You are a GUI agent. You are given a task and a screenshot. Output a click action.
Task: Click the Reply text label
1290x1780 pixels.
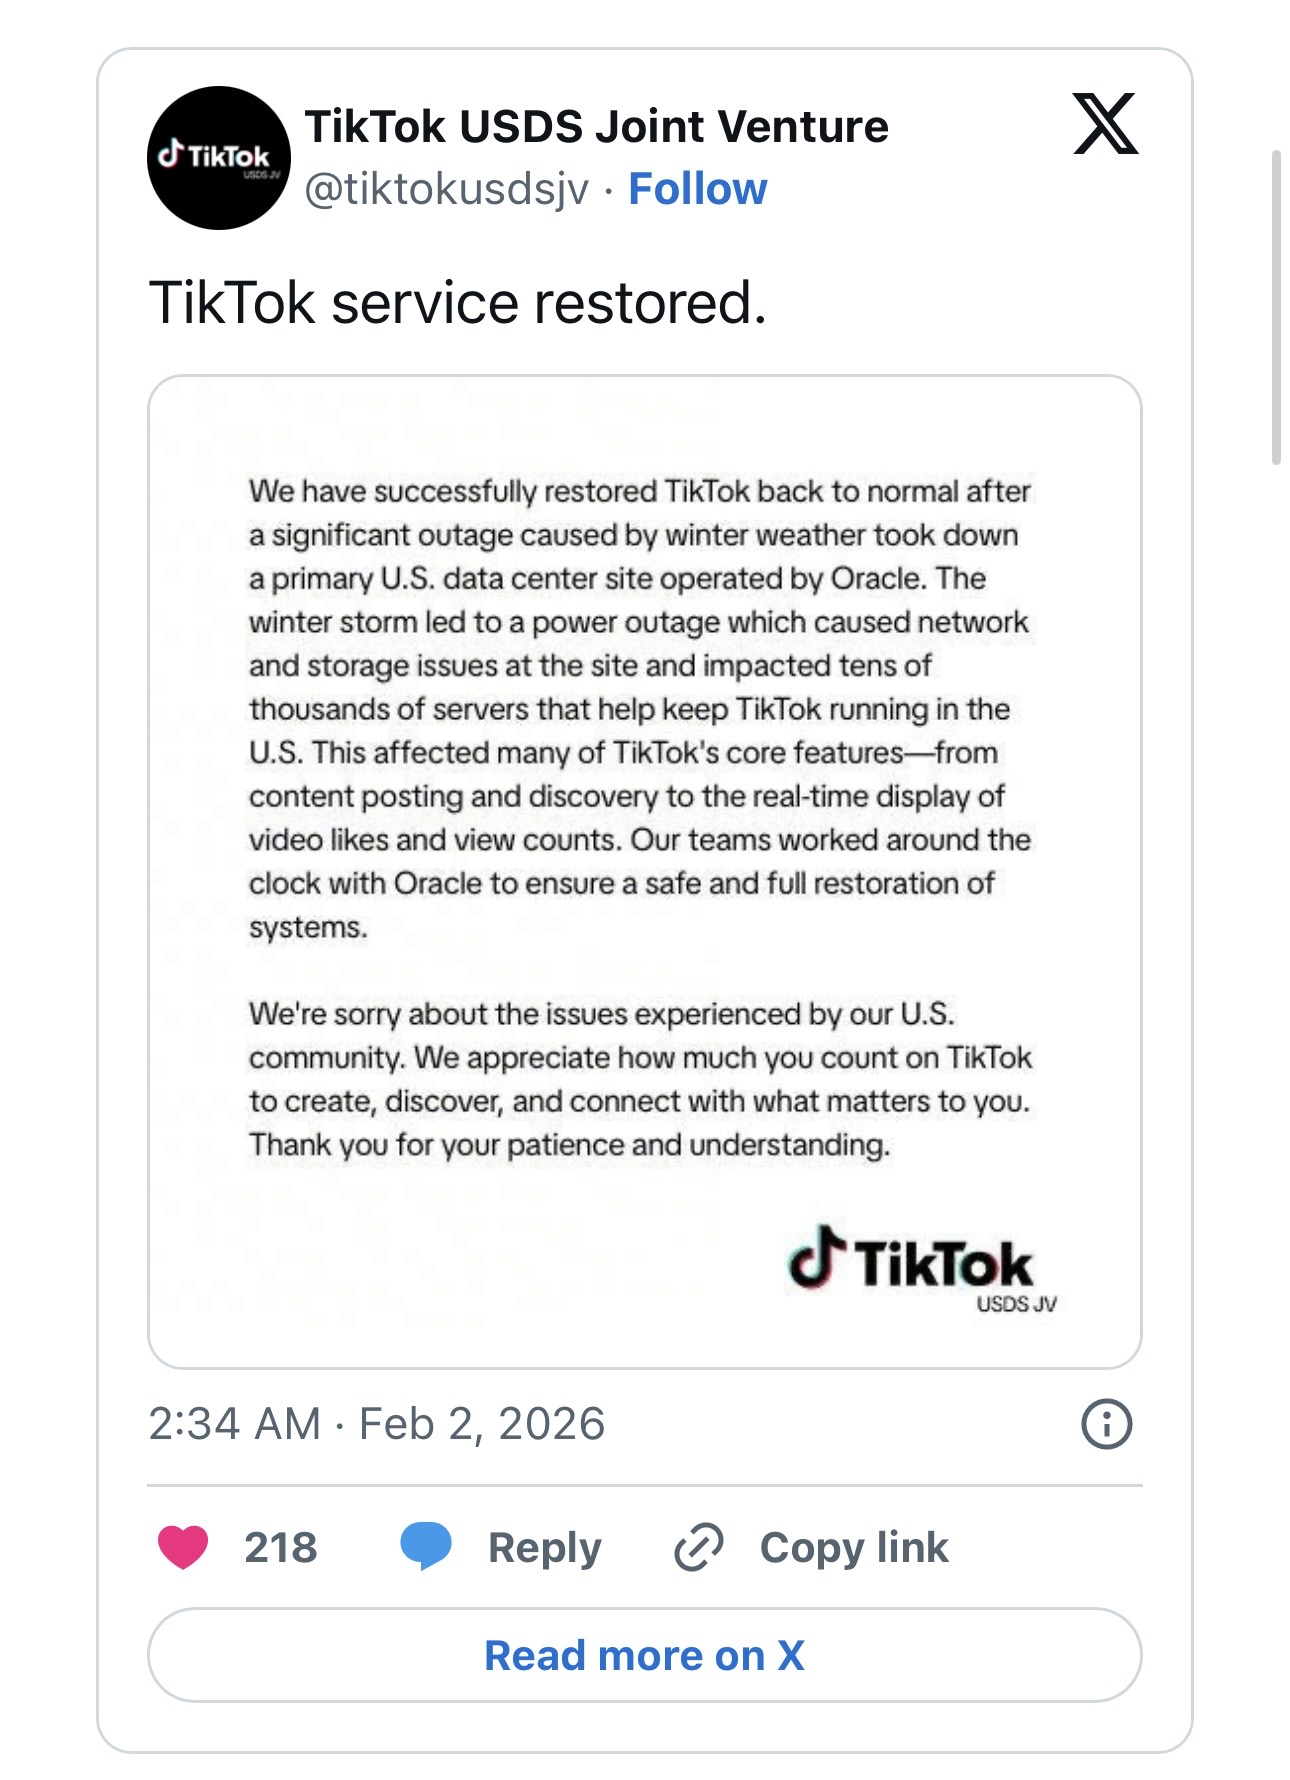(x=544, y=1548)
